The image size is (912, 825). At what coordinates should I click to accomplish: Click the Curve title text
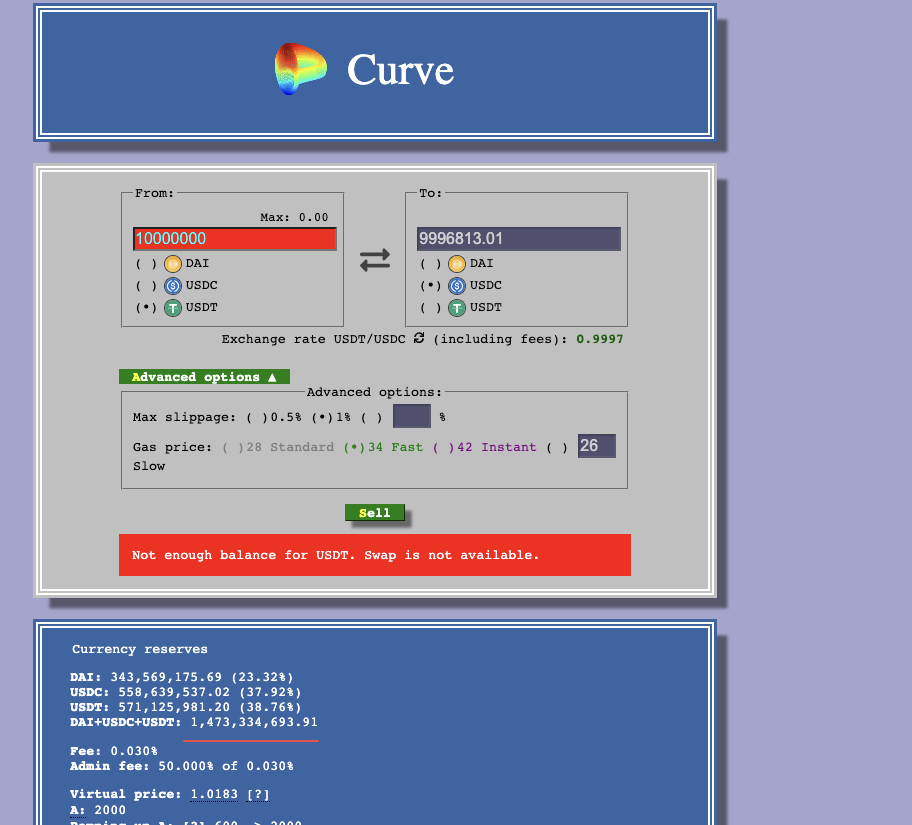tap(400, 70)
